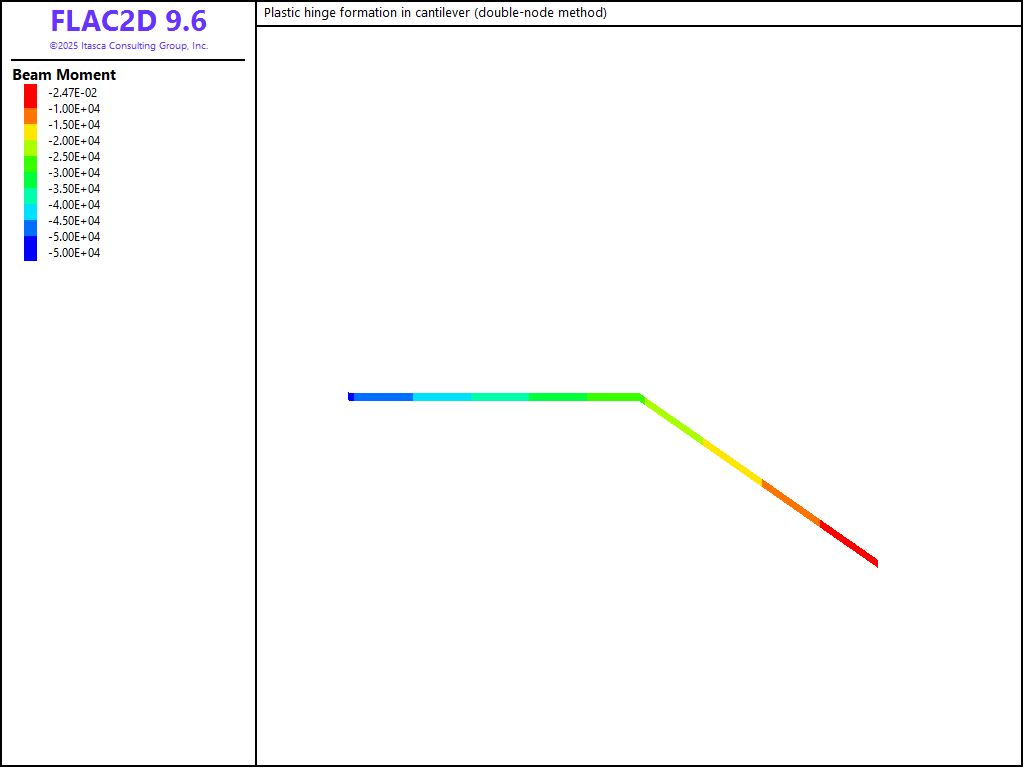Pick the cyan legend swatch beside -4.50E+04

[30, 212]
